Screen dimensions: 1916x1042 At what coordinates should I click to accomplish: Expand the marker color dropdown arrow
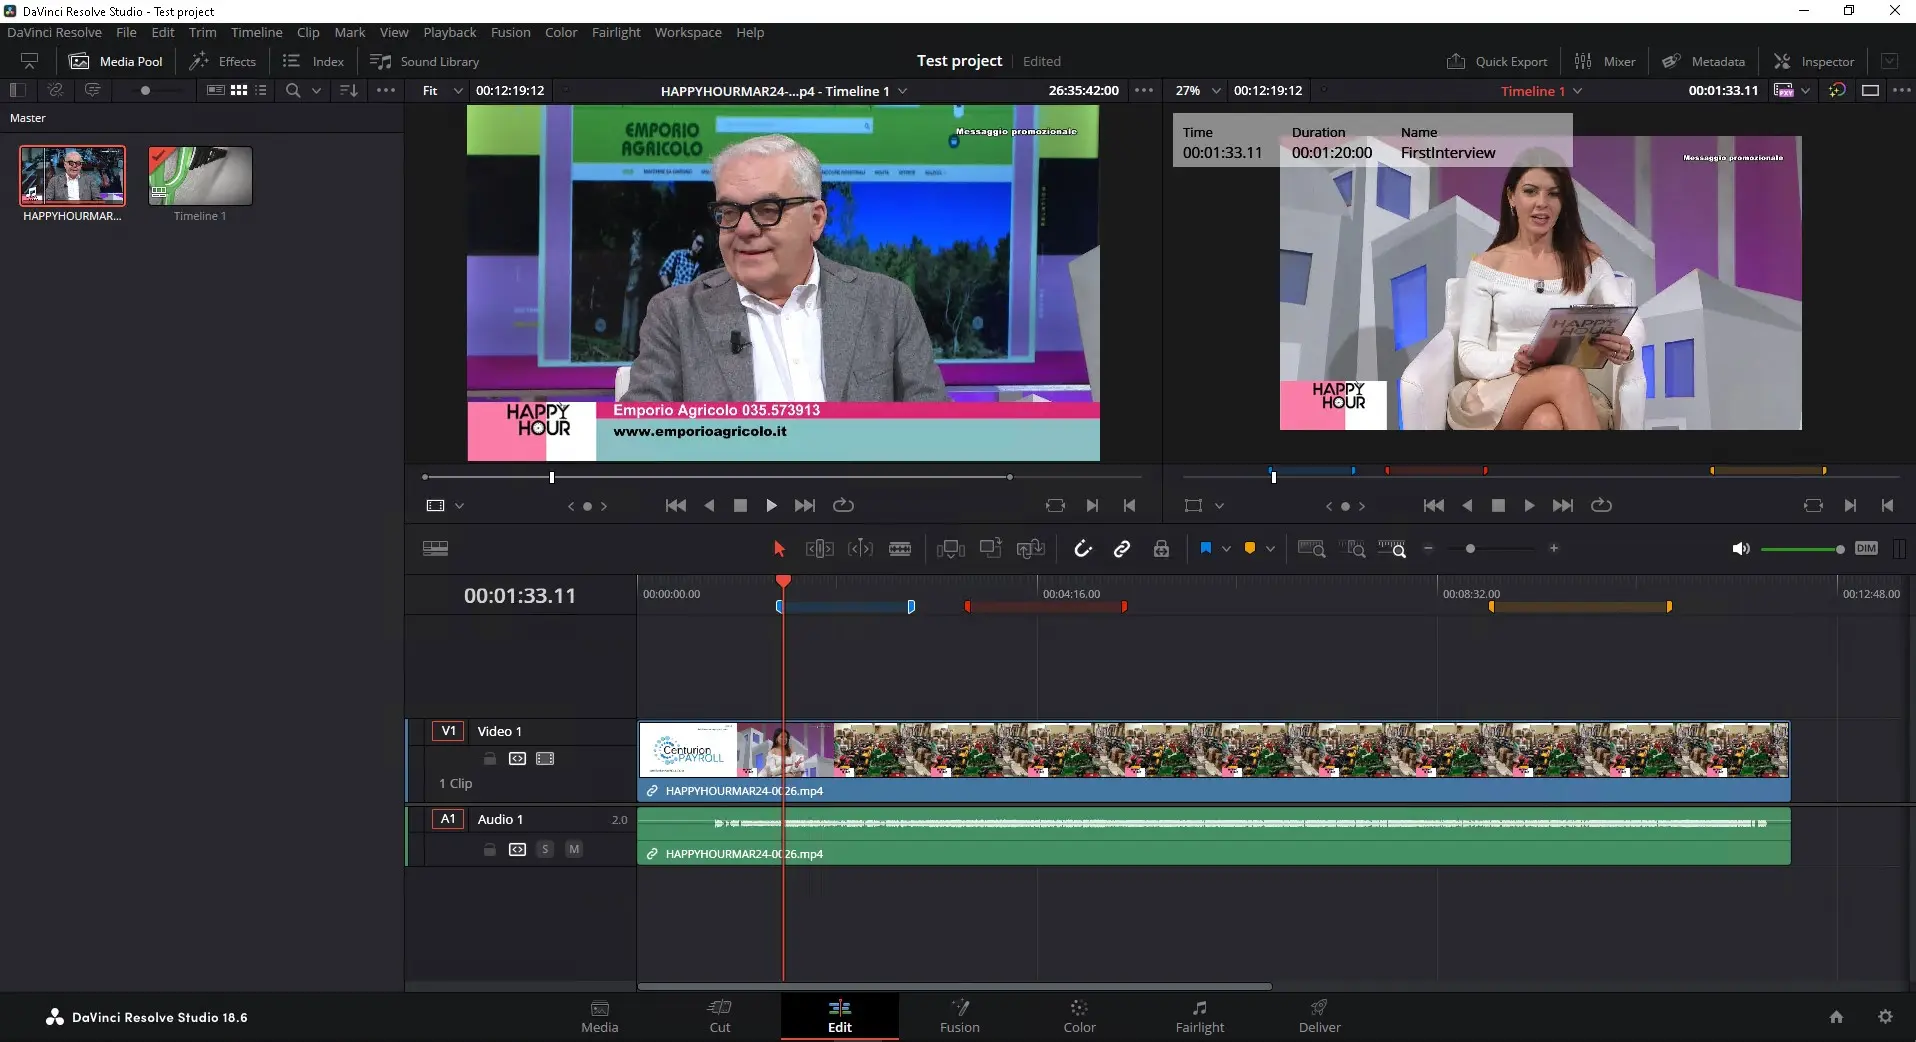coord(1270,548)
